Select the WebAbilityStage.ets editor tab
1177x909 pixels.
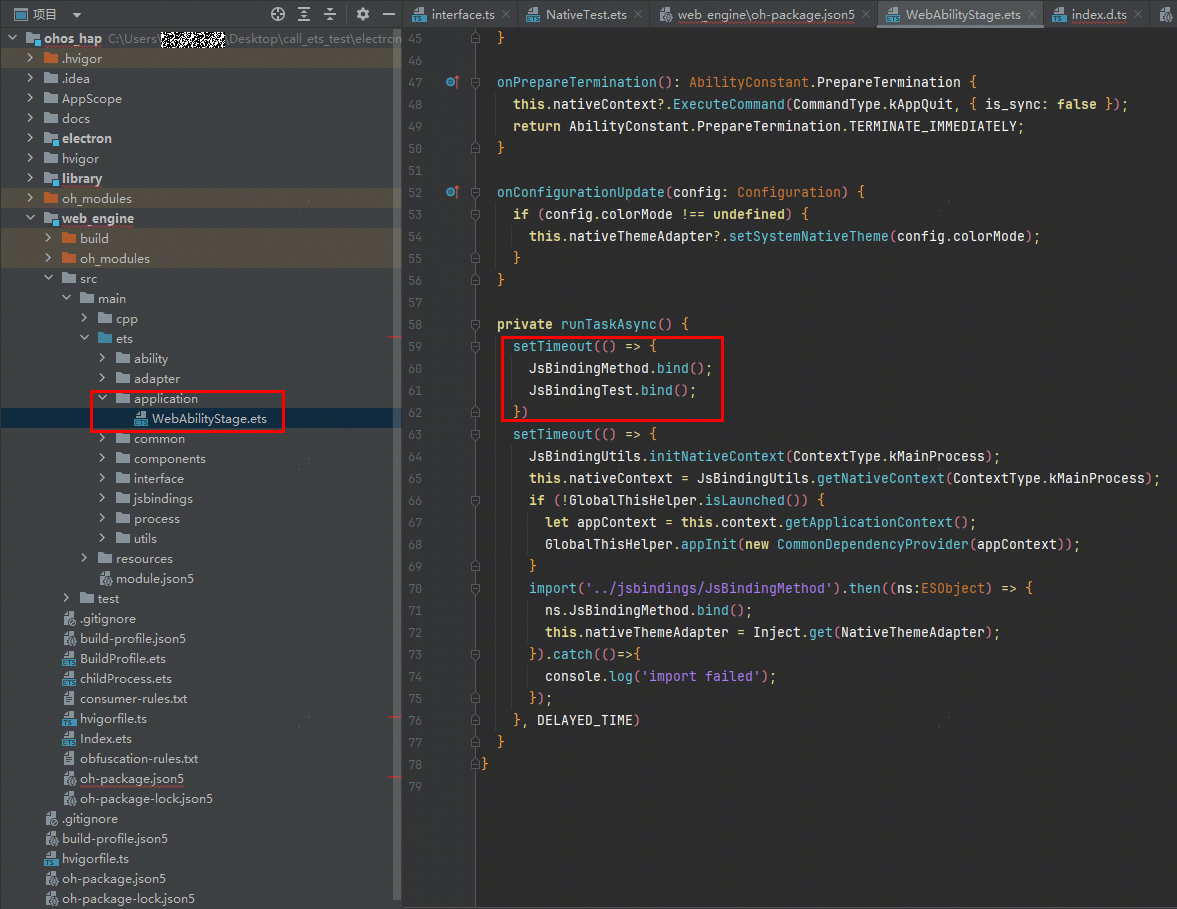(963, 14)
